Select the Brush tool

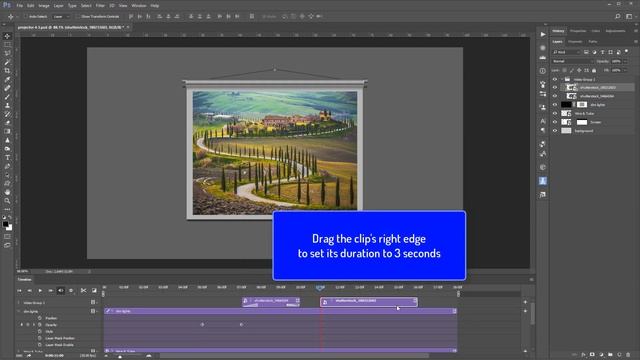(7, 97)
